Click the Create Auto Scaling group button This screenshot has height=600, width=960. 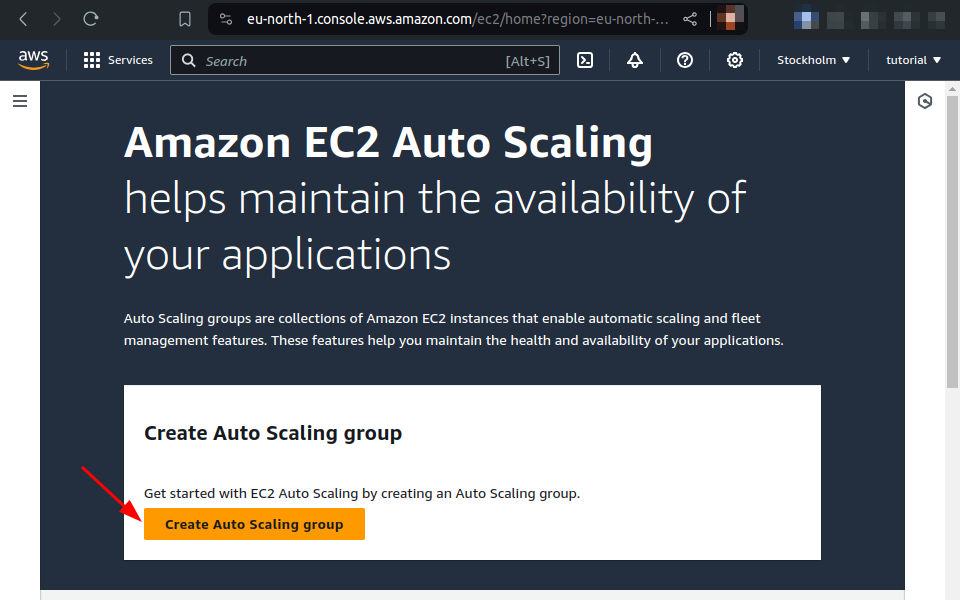pos(254,523)
